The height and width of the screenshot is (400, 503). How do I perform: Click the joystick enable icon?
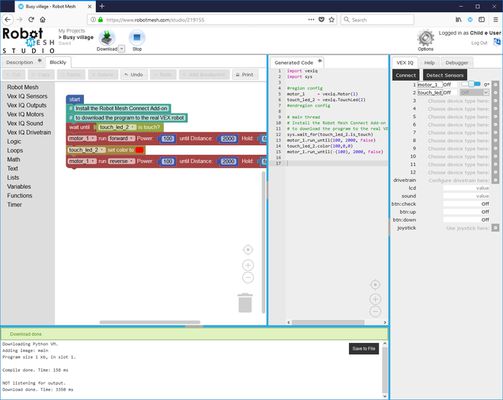[495, 228]
